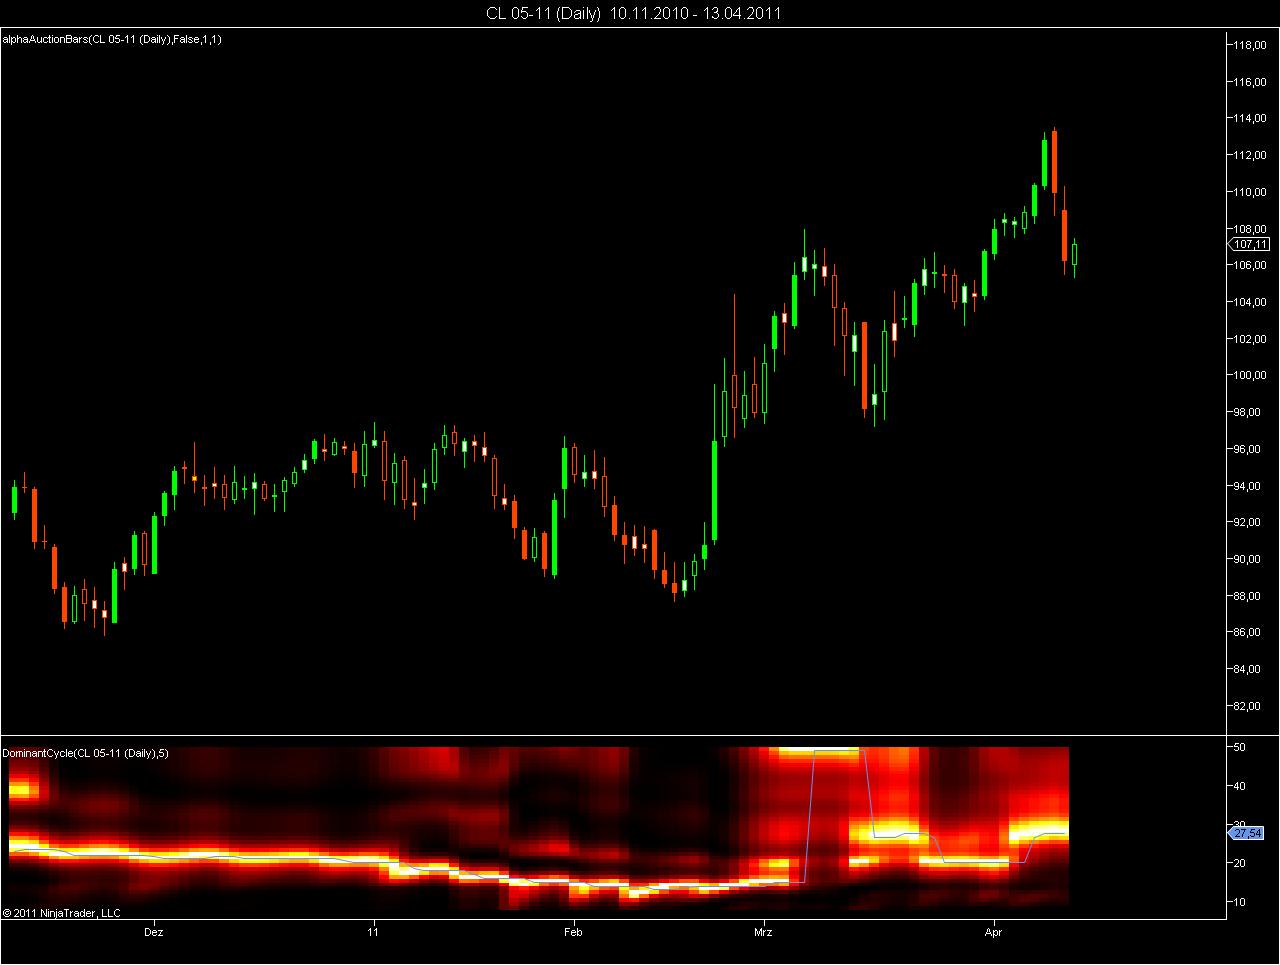The height and width of the screenshot is (965, 1280).
Task: Click the Apr label on time axis
Action: click(993, 931)
